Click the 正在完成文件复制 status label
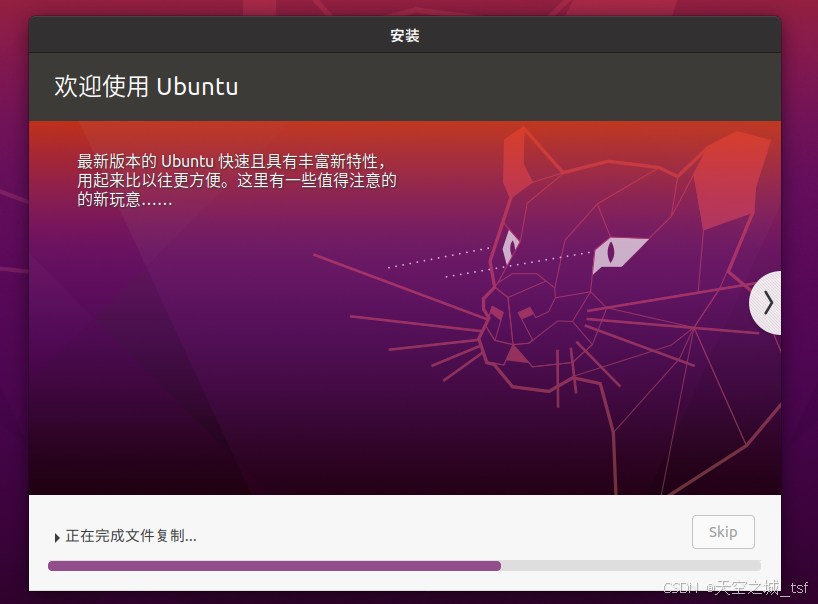The width and height of the screenshot is (818, 604). tap(130, 537)
